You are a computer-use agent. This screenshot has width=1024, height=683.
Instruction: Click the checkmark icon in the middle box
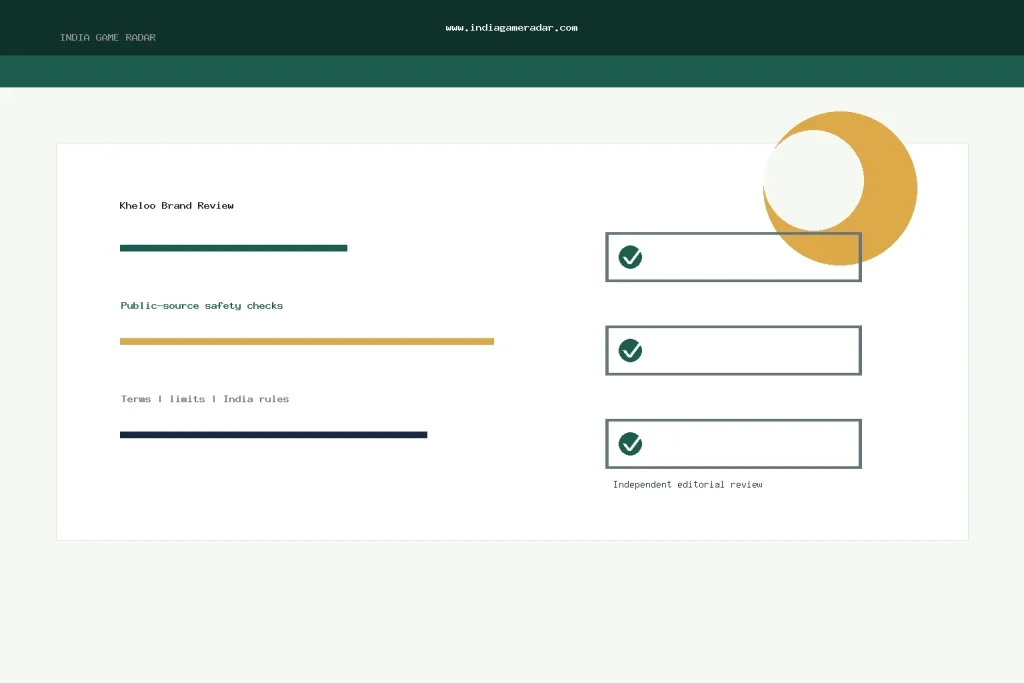(630, 351)
